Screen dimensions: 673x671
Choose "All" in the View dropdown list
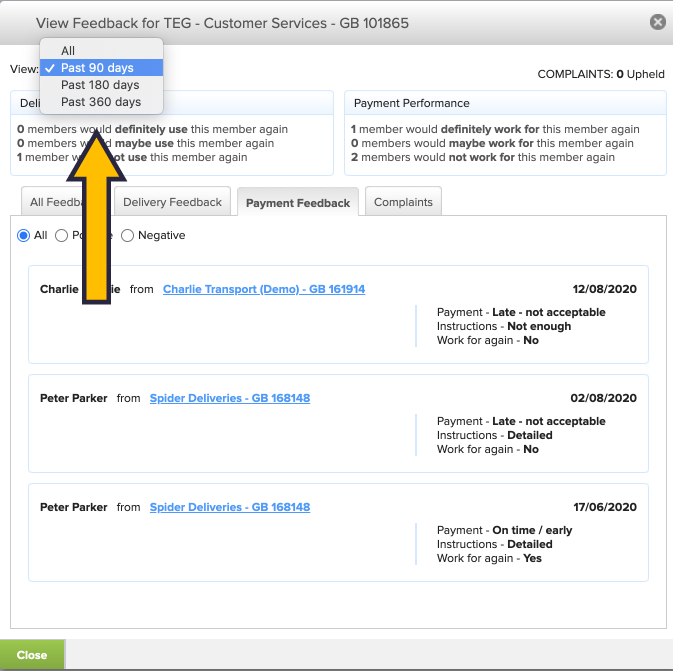click(x=68, y=51)
